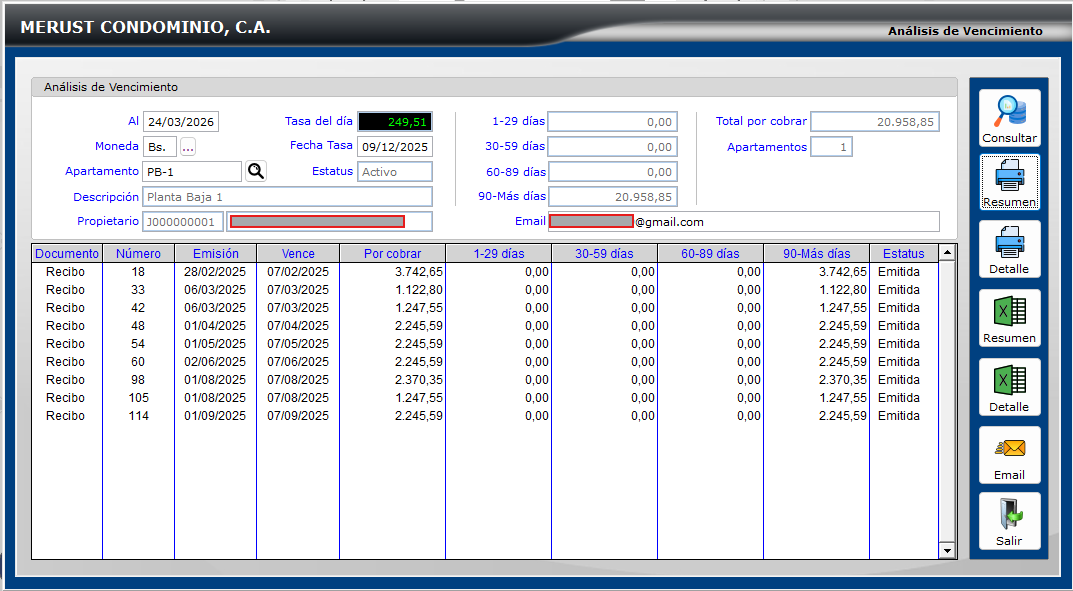Sort by the Número column header
The height and width of the screenshot is (591, 1073).
coord(138,254)
